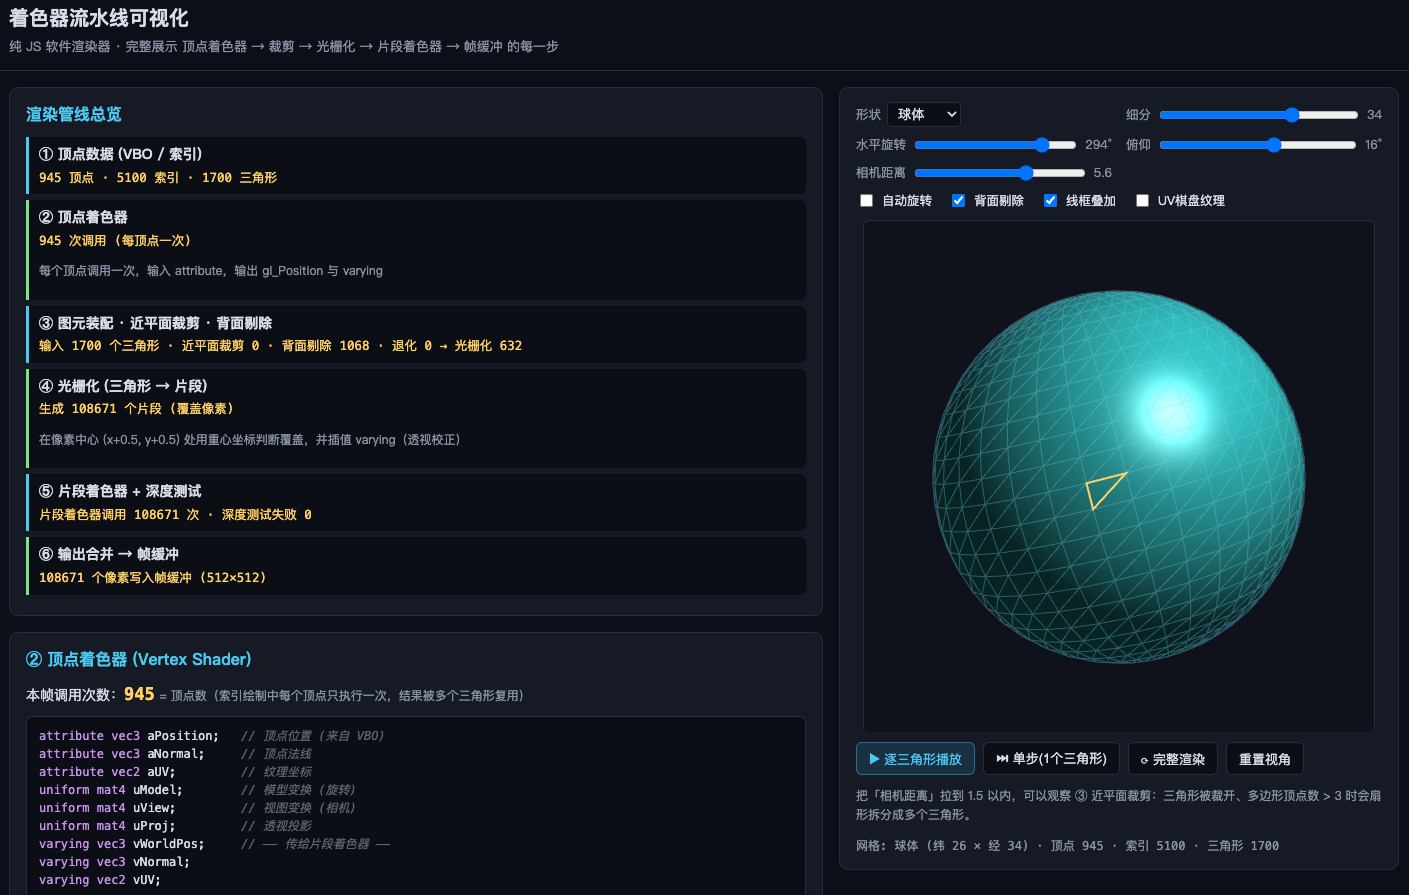Enable the UV棋盘纹理 checkbox
This screenshot has height=895, width=1409.
coord(1142,201)
